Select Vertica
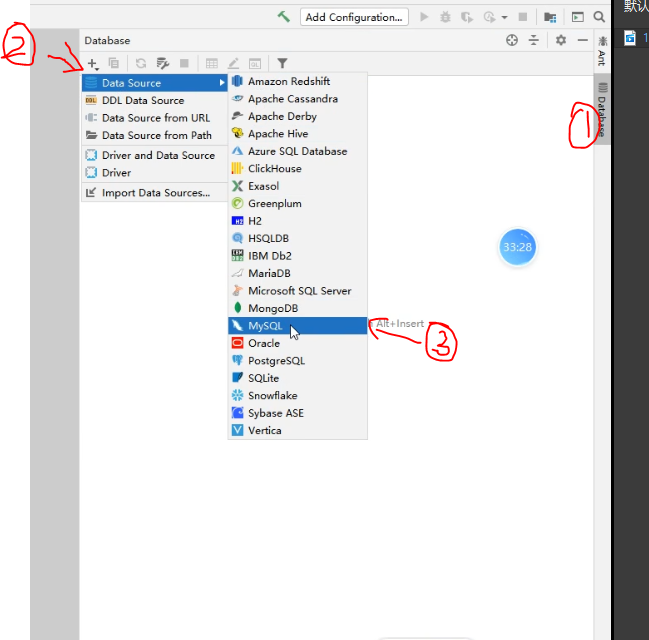 coord(298,431)
